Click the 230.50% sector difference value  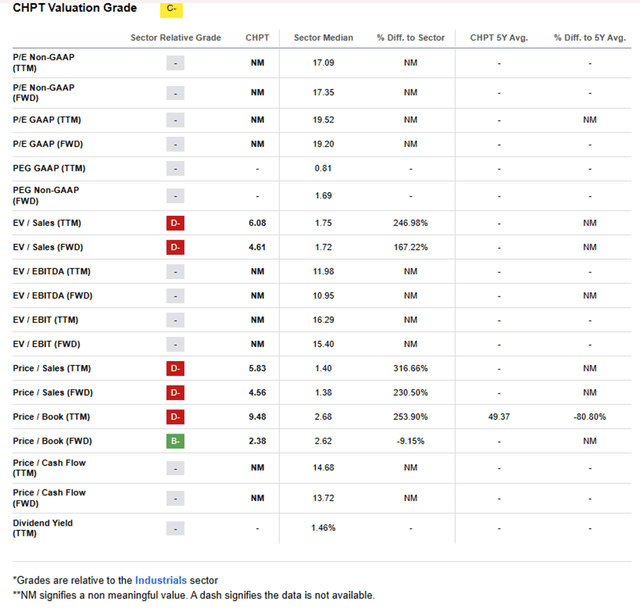tap(411, 393)
